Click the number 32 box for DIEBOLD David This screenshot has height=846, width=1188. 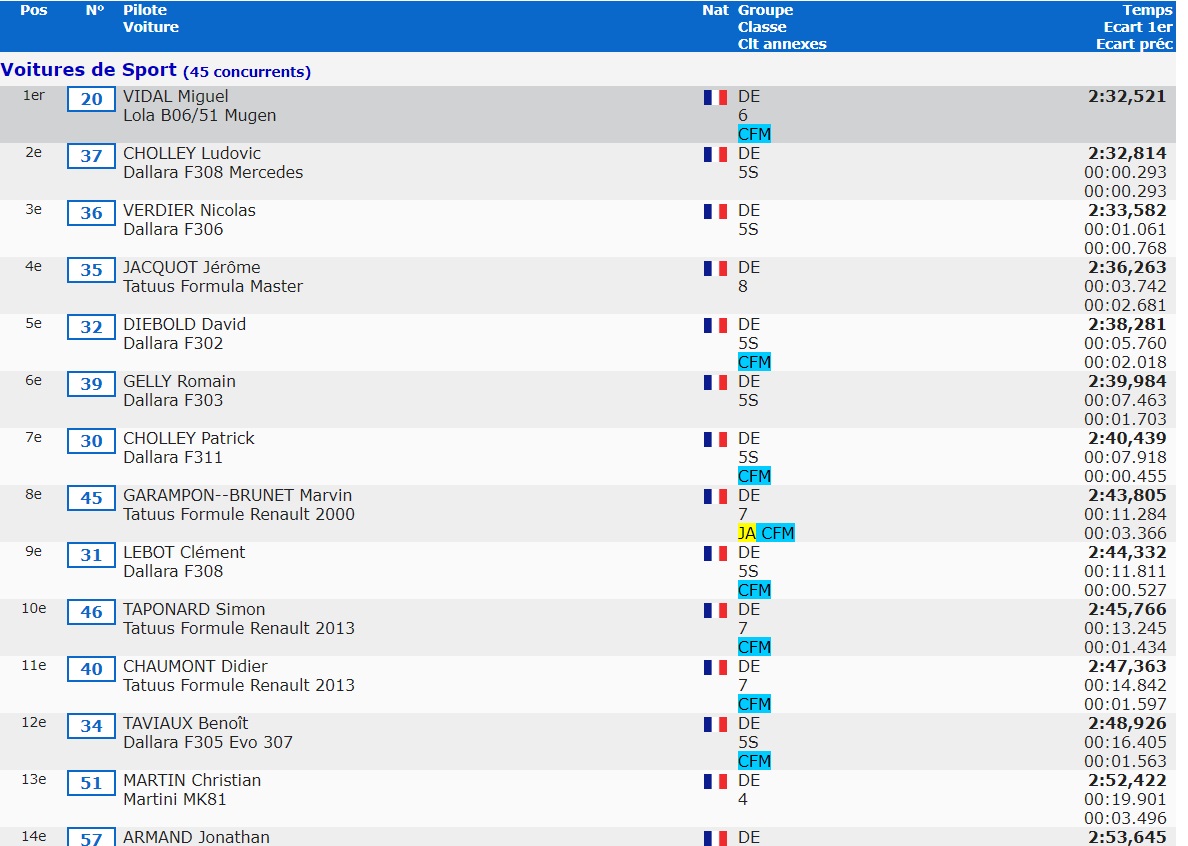(x=91, y=326)
